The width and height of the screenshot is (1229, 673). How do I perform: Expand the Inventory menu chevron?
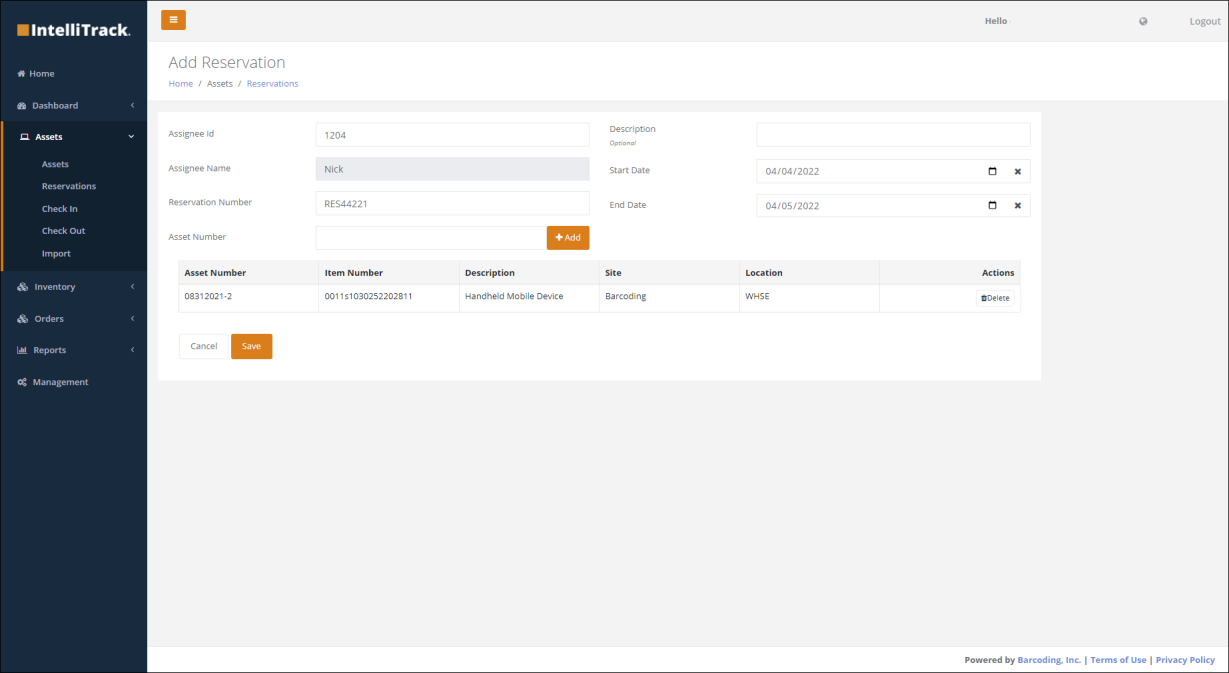[132, 287]
